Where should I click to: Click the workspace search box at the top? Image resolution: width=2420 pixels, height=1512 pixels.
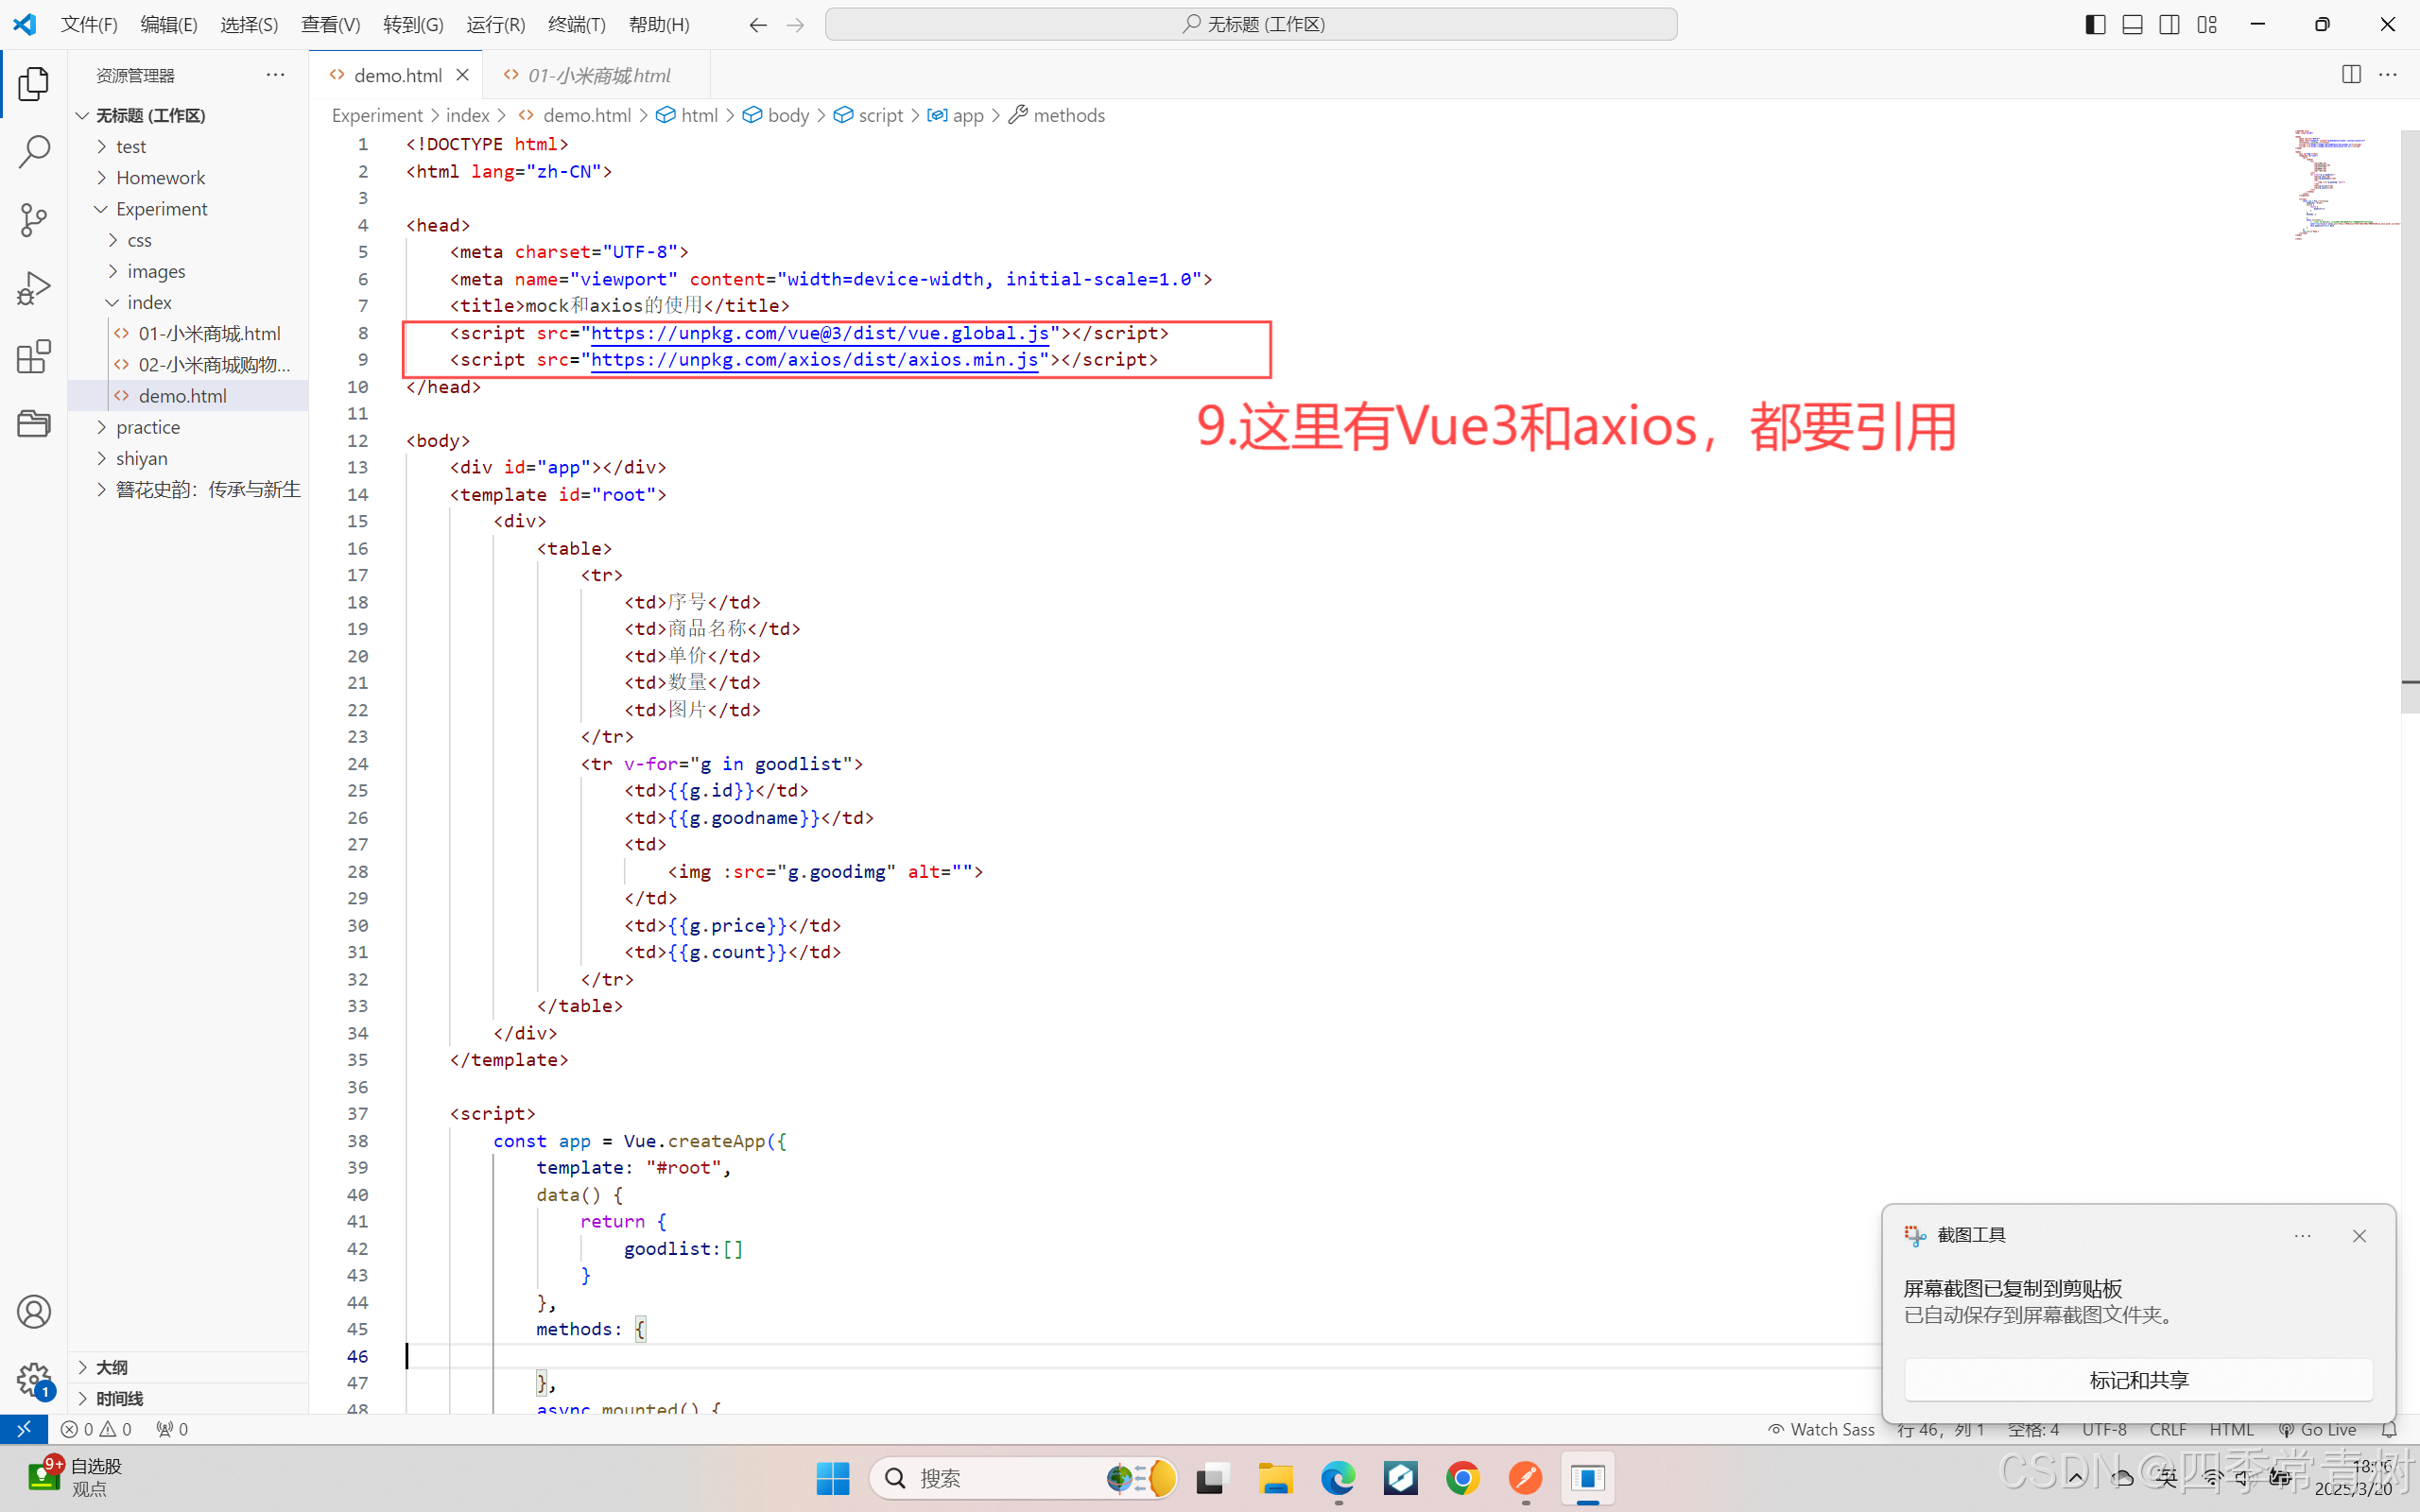pos(1250,23)
